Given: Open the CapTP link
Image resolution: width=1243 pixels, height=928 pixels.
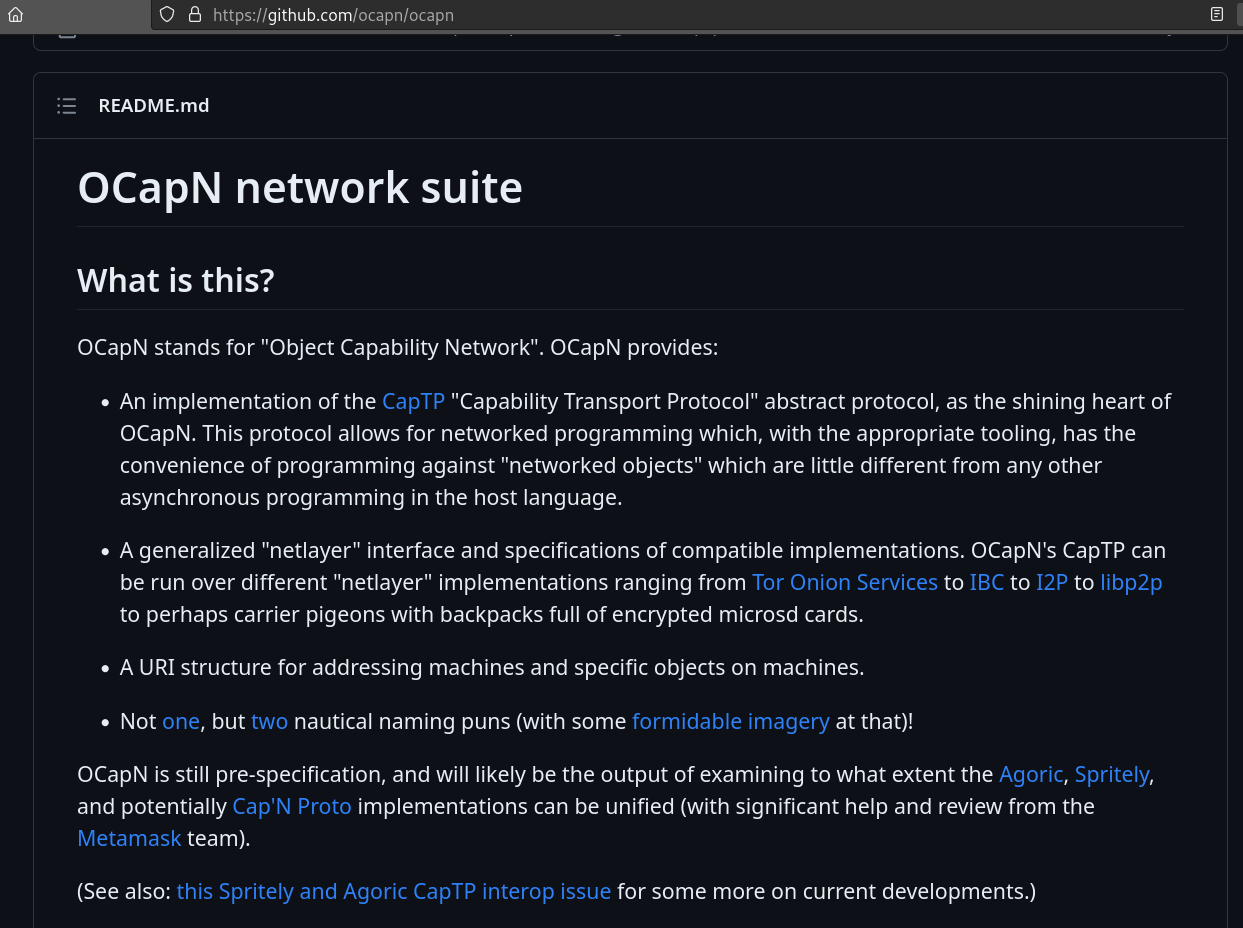Looking at the screenshot, I should click(x=413, y=402).
